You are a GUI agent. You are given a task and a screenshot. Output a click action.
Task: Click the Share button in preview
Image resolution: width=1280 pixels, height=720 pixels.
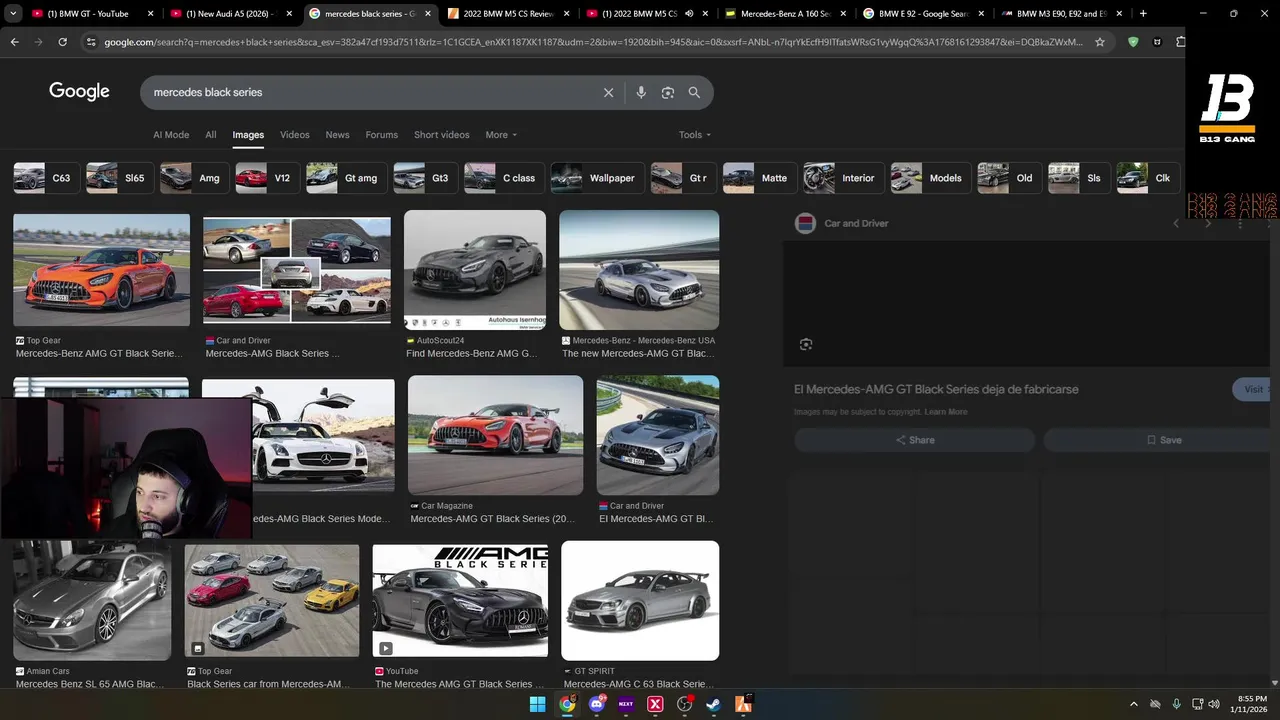tap(914, 440)
